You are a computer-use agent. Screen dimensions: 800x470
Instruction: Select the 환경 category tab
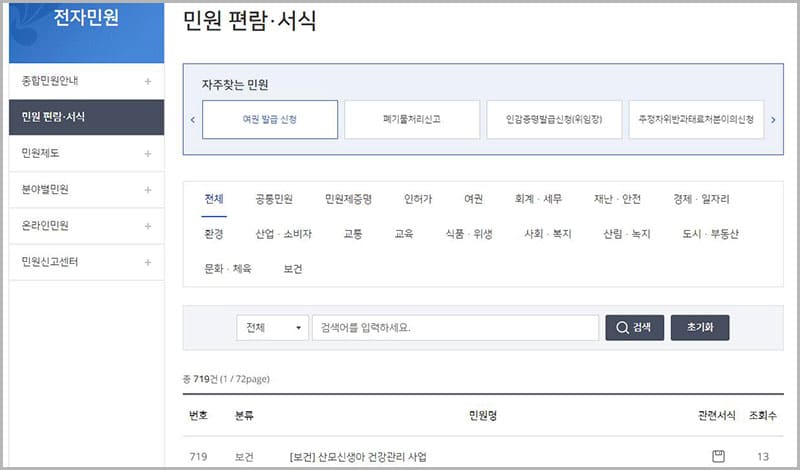[x=213, y=234]
